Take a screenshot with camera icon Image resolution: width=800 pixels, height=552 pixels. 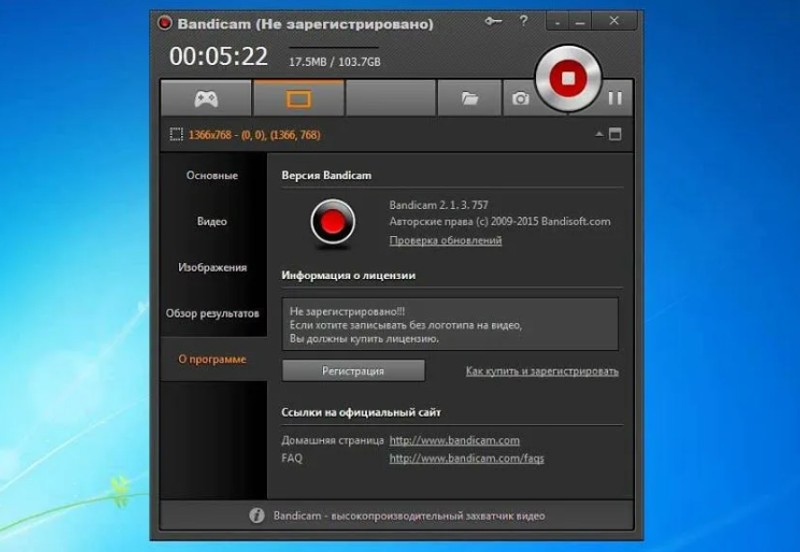[520, 98]
